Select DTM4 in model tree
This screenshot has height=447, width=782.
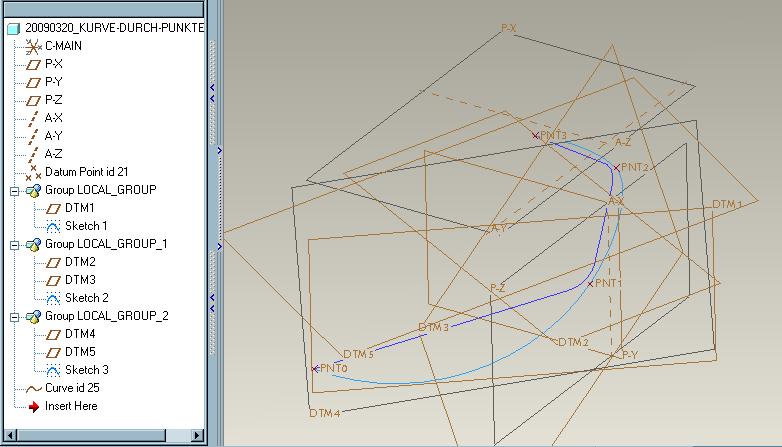click(x=80, y=333)
